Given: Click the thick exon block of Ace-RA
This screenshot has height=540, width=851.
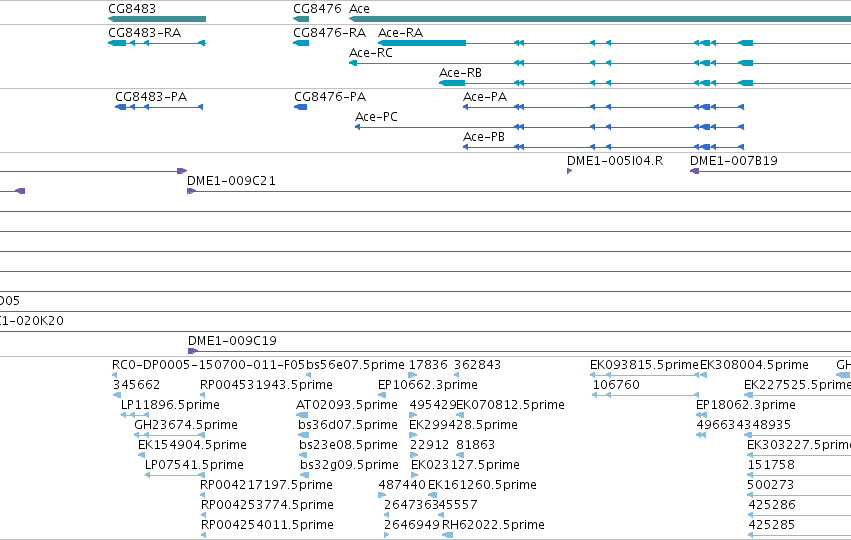Looking at the screenshot, I should (422, 43).
